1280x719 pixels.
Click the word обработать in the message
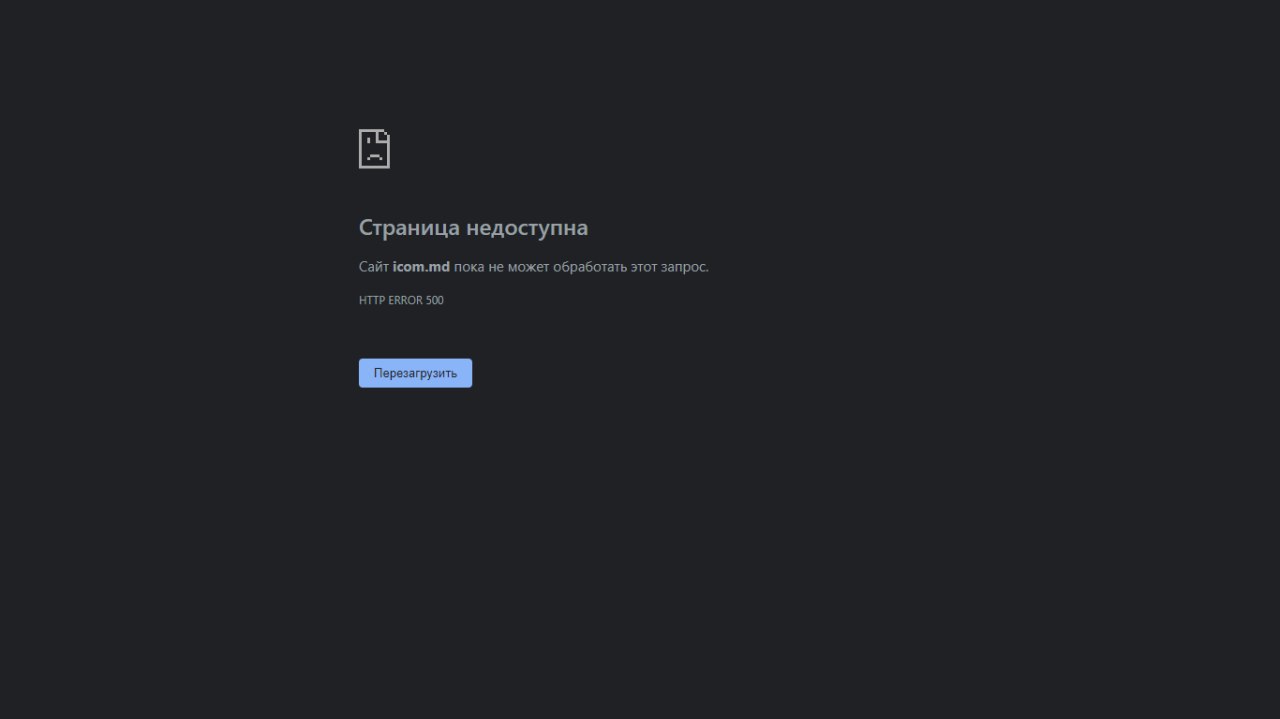point(590,267)
